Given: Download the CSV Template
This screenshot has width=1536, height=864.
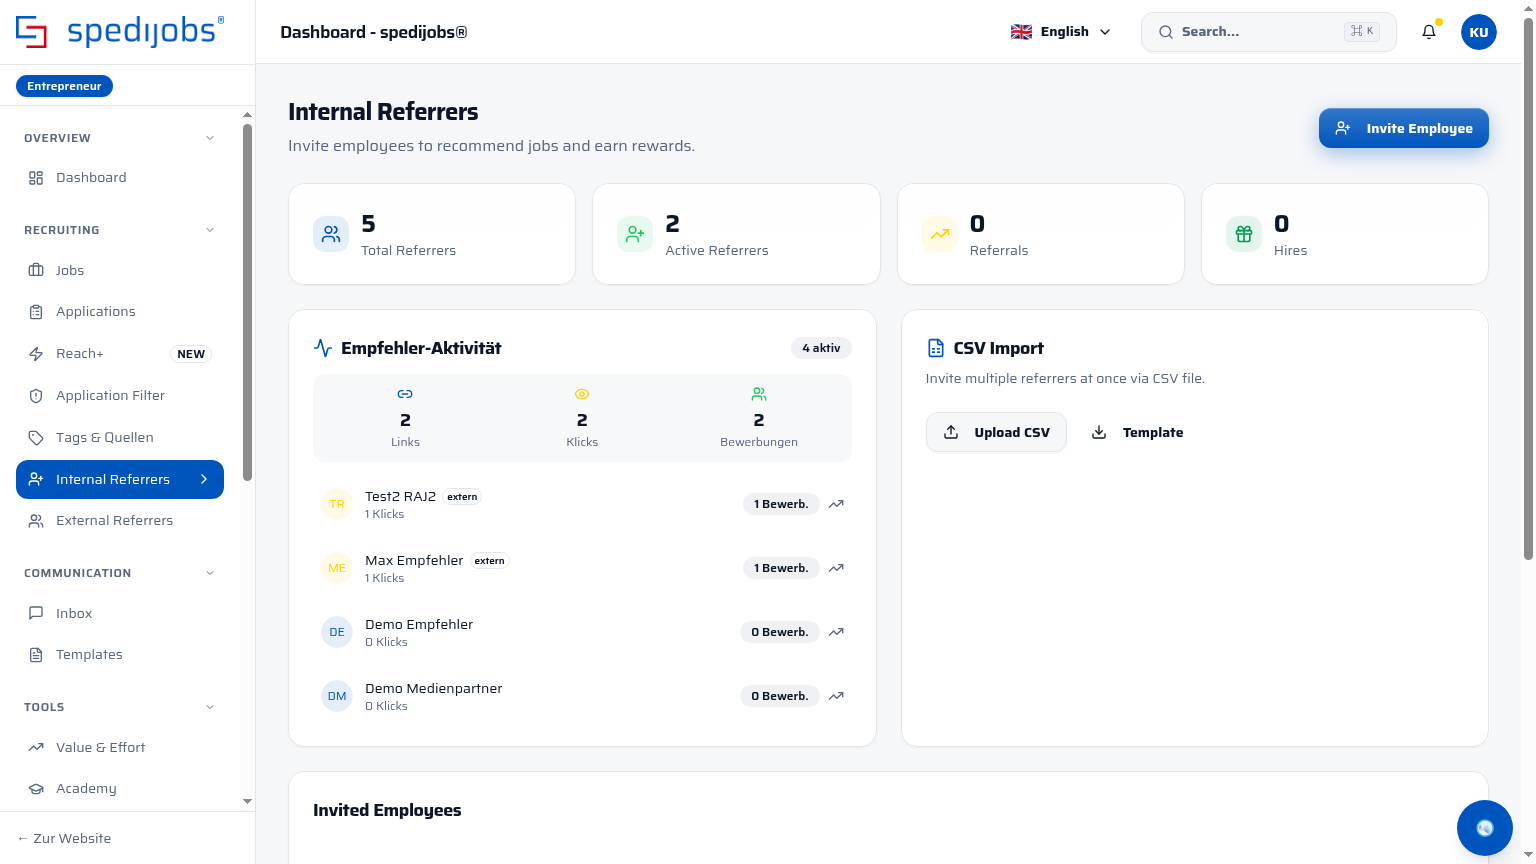Looking at the screenshot, I should tap(1137, 432).
